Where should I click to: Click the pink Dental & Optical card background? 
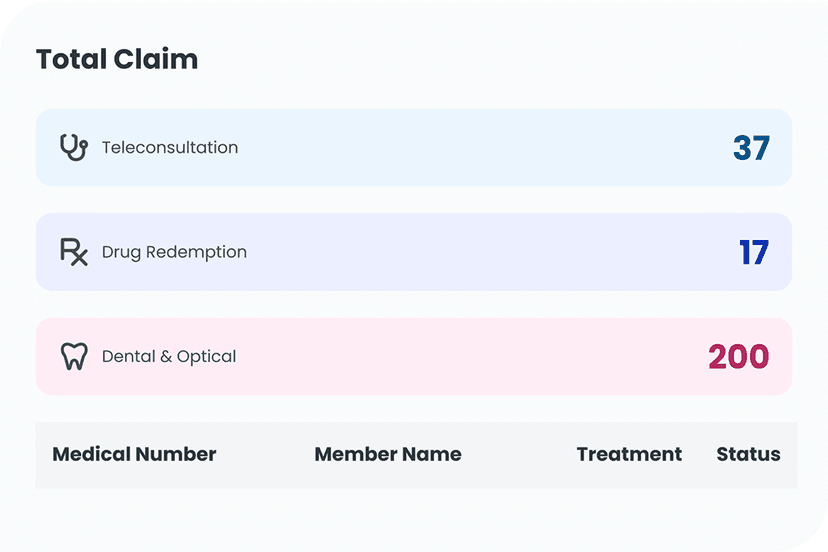[475, 357]
